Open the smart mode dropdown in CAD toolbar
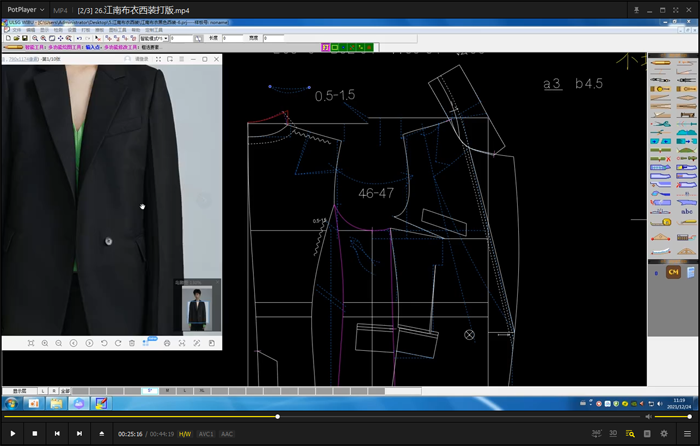The height and width of the screenshot is (446, 700). point(154,38)
